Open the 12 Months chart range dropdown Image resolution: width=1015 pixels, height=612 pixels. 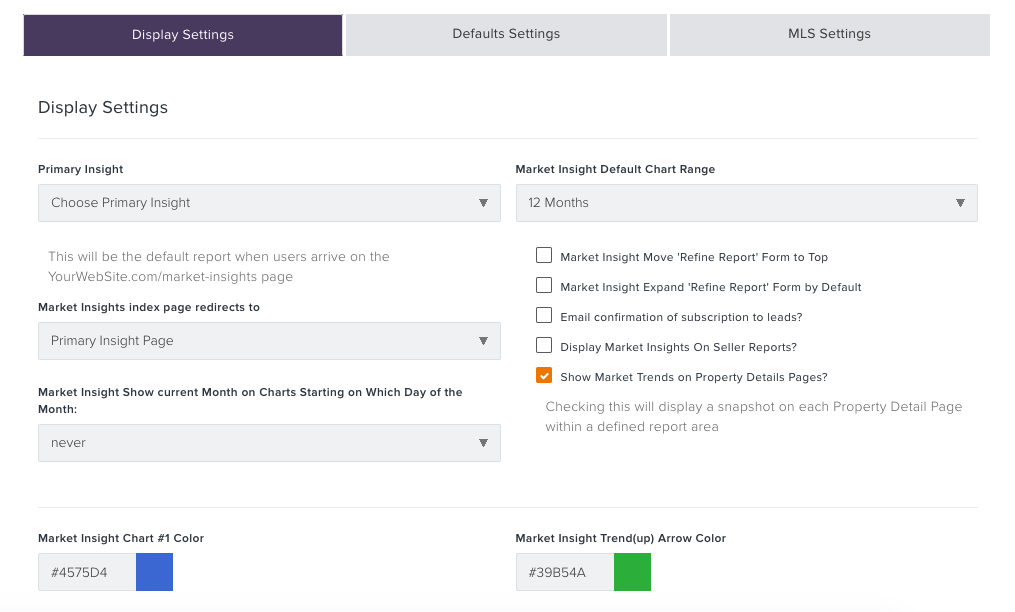(746, 203)
